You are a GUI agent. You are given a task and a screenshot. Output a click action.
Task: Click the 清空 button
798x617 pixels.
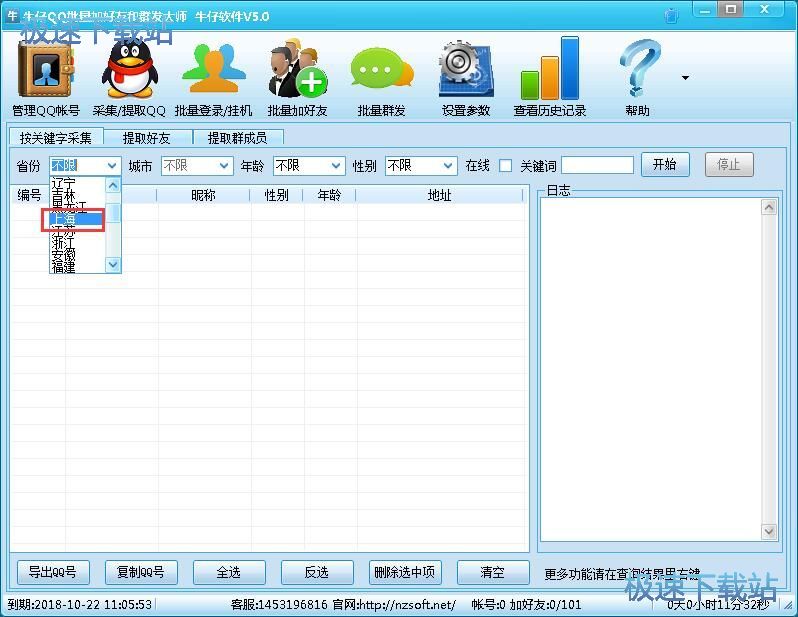(x=493, y=572)
